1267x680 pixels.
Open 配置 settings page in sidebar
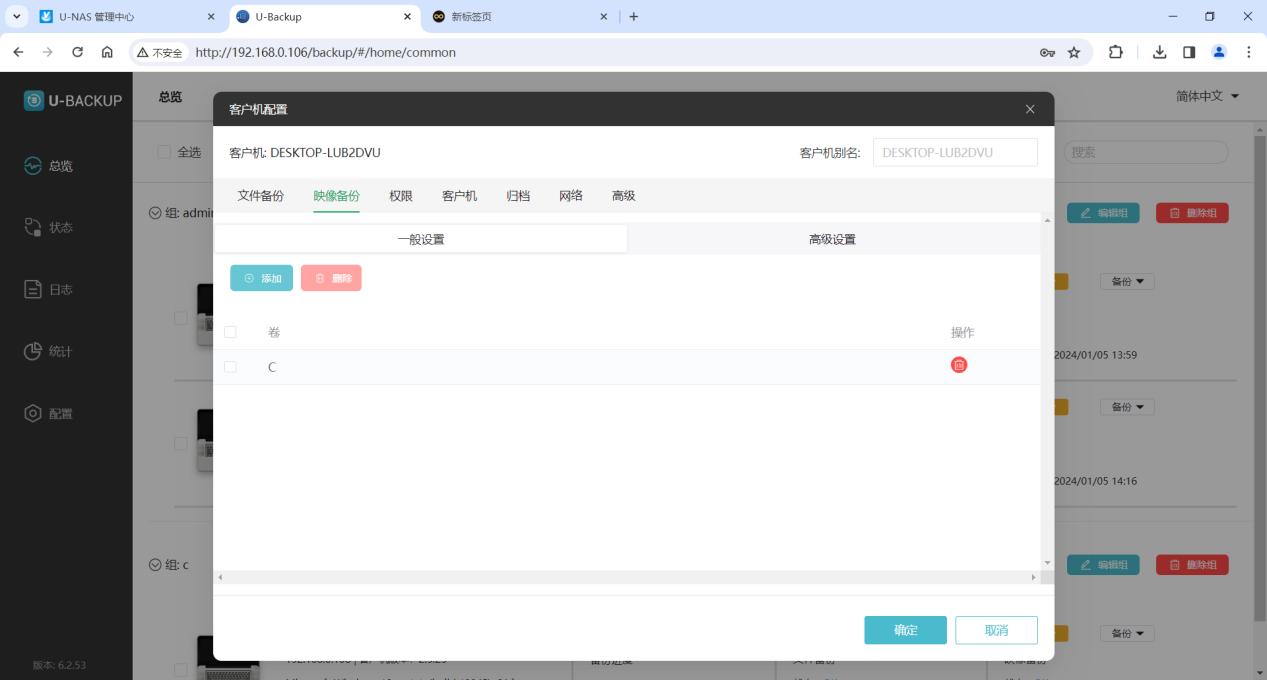[x=50, y=414]
